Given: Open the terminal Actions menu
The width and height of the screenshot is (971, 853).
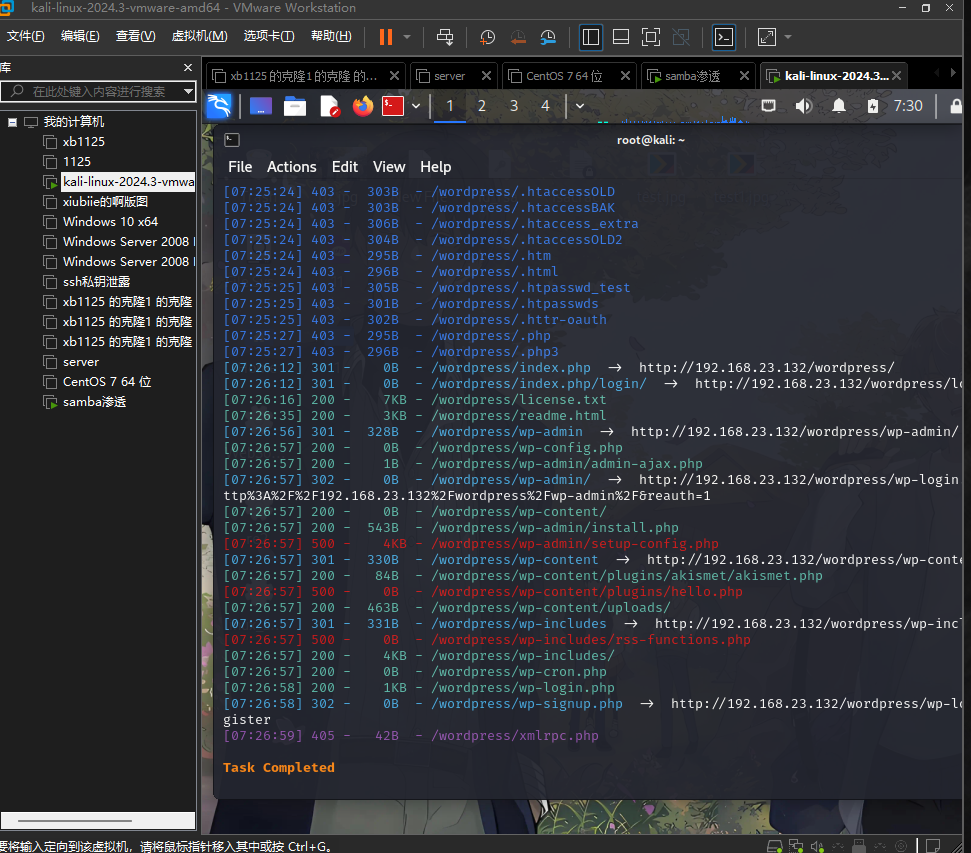Looking at the screenshot, I should pos(291,167).
